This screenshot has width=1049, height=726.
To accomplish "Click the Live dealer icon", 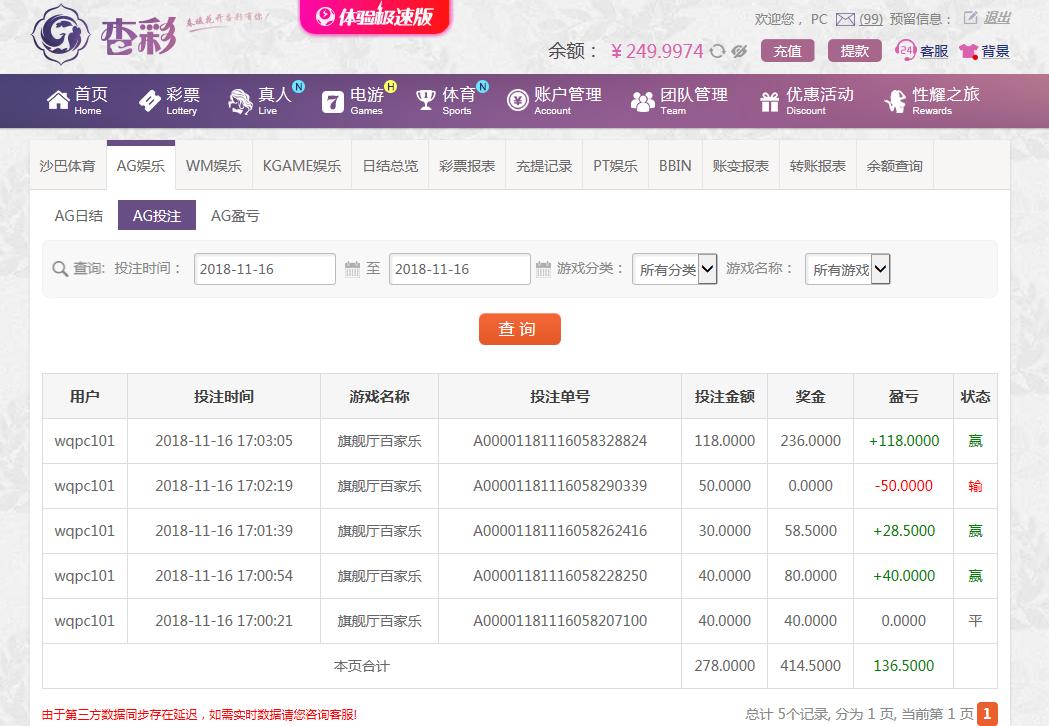I will point(240,101).
